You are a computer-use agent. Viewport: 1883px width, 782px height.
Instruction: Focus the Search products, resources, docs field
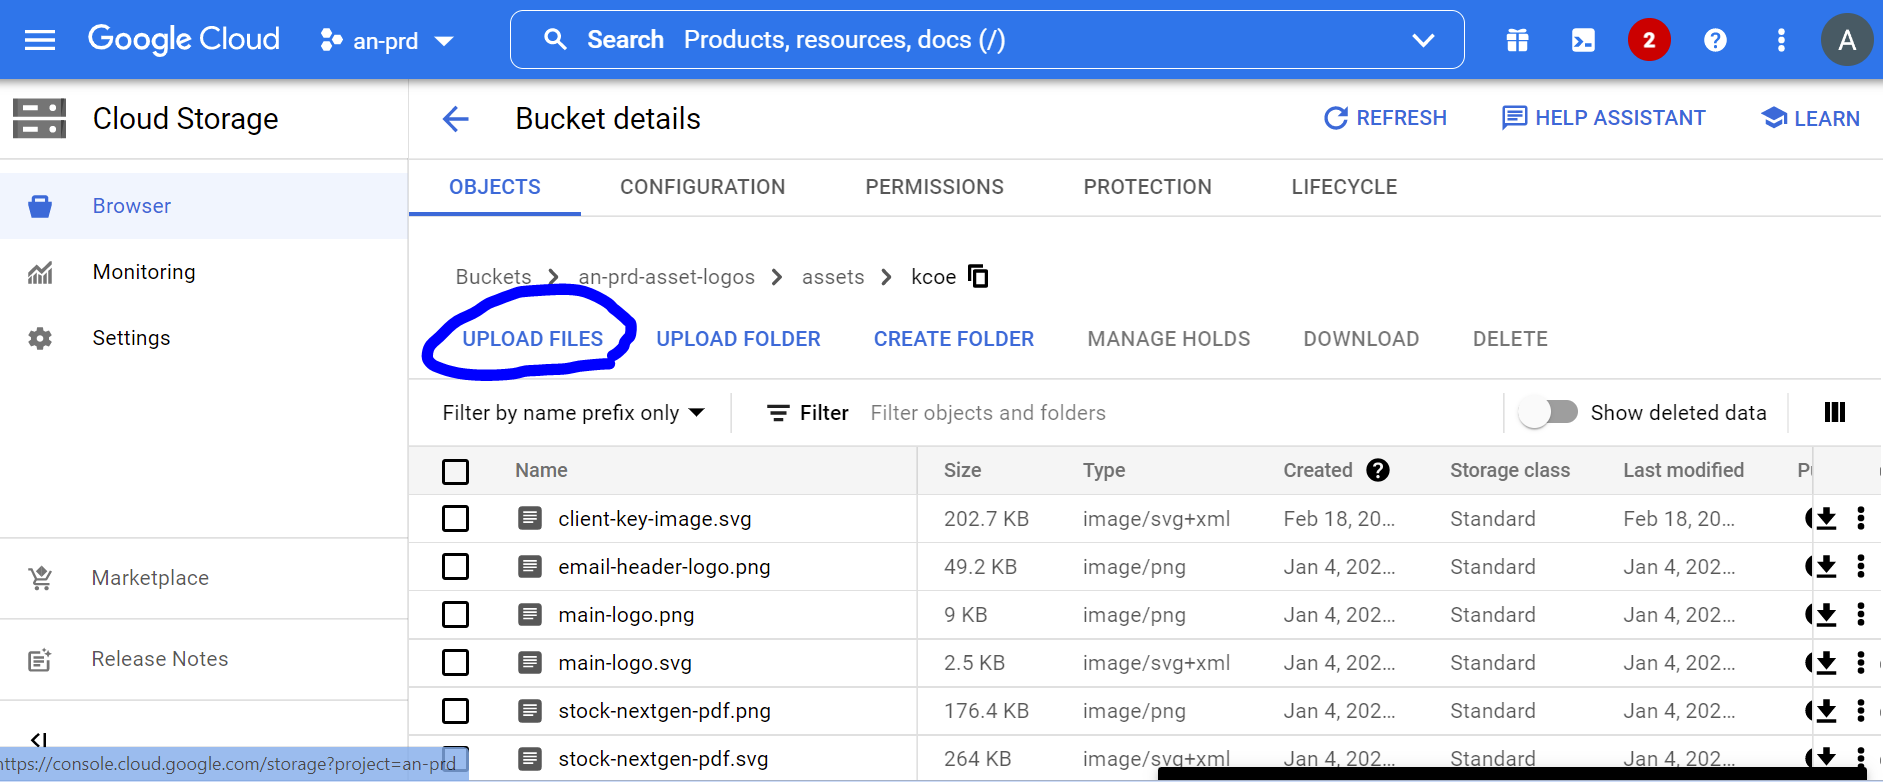pyautogui.click(x=986, y=40)
